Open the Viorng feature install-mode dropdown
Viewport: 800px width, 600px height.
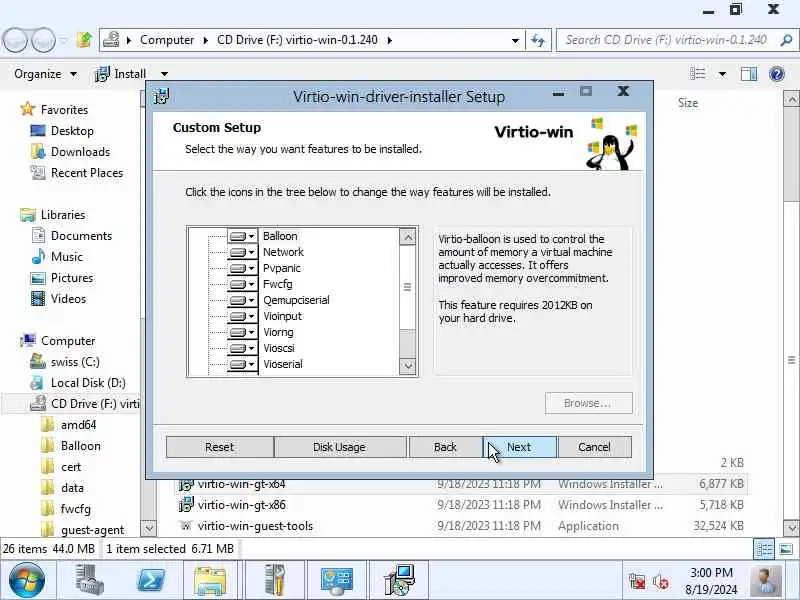click(x=242, y=332)
